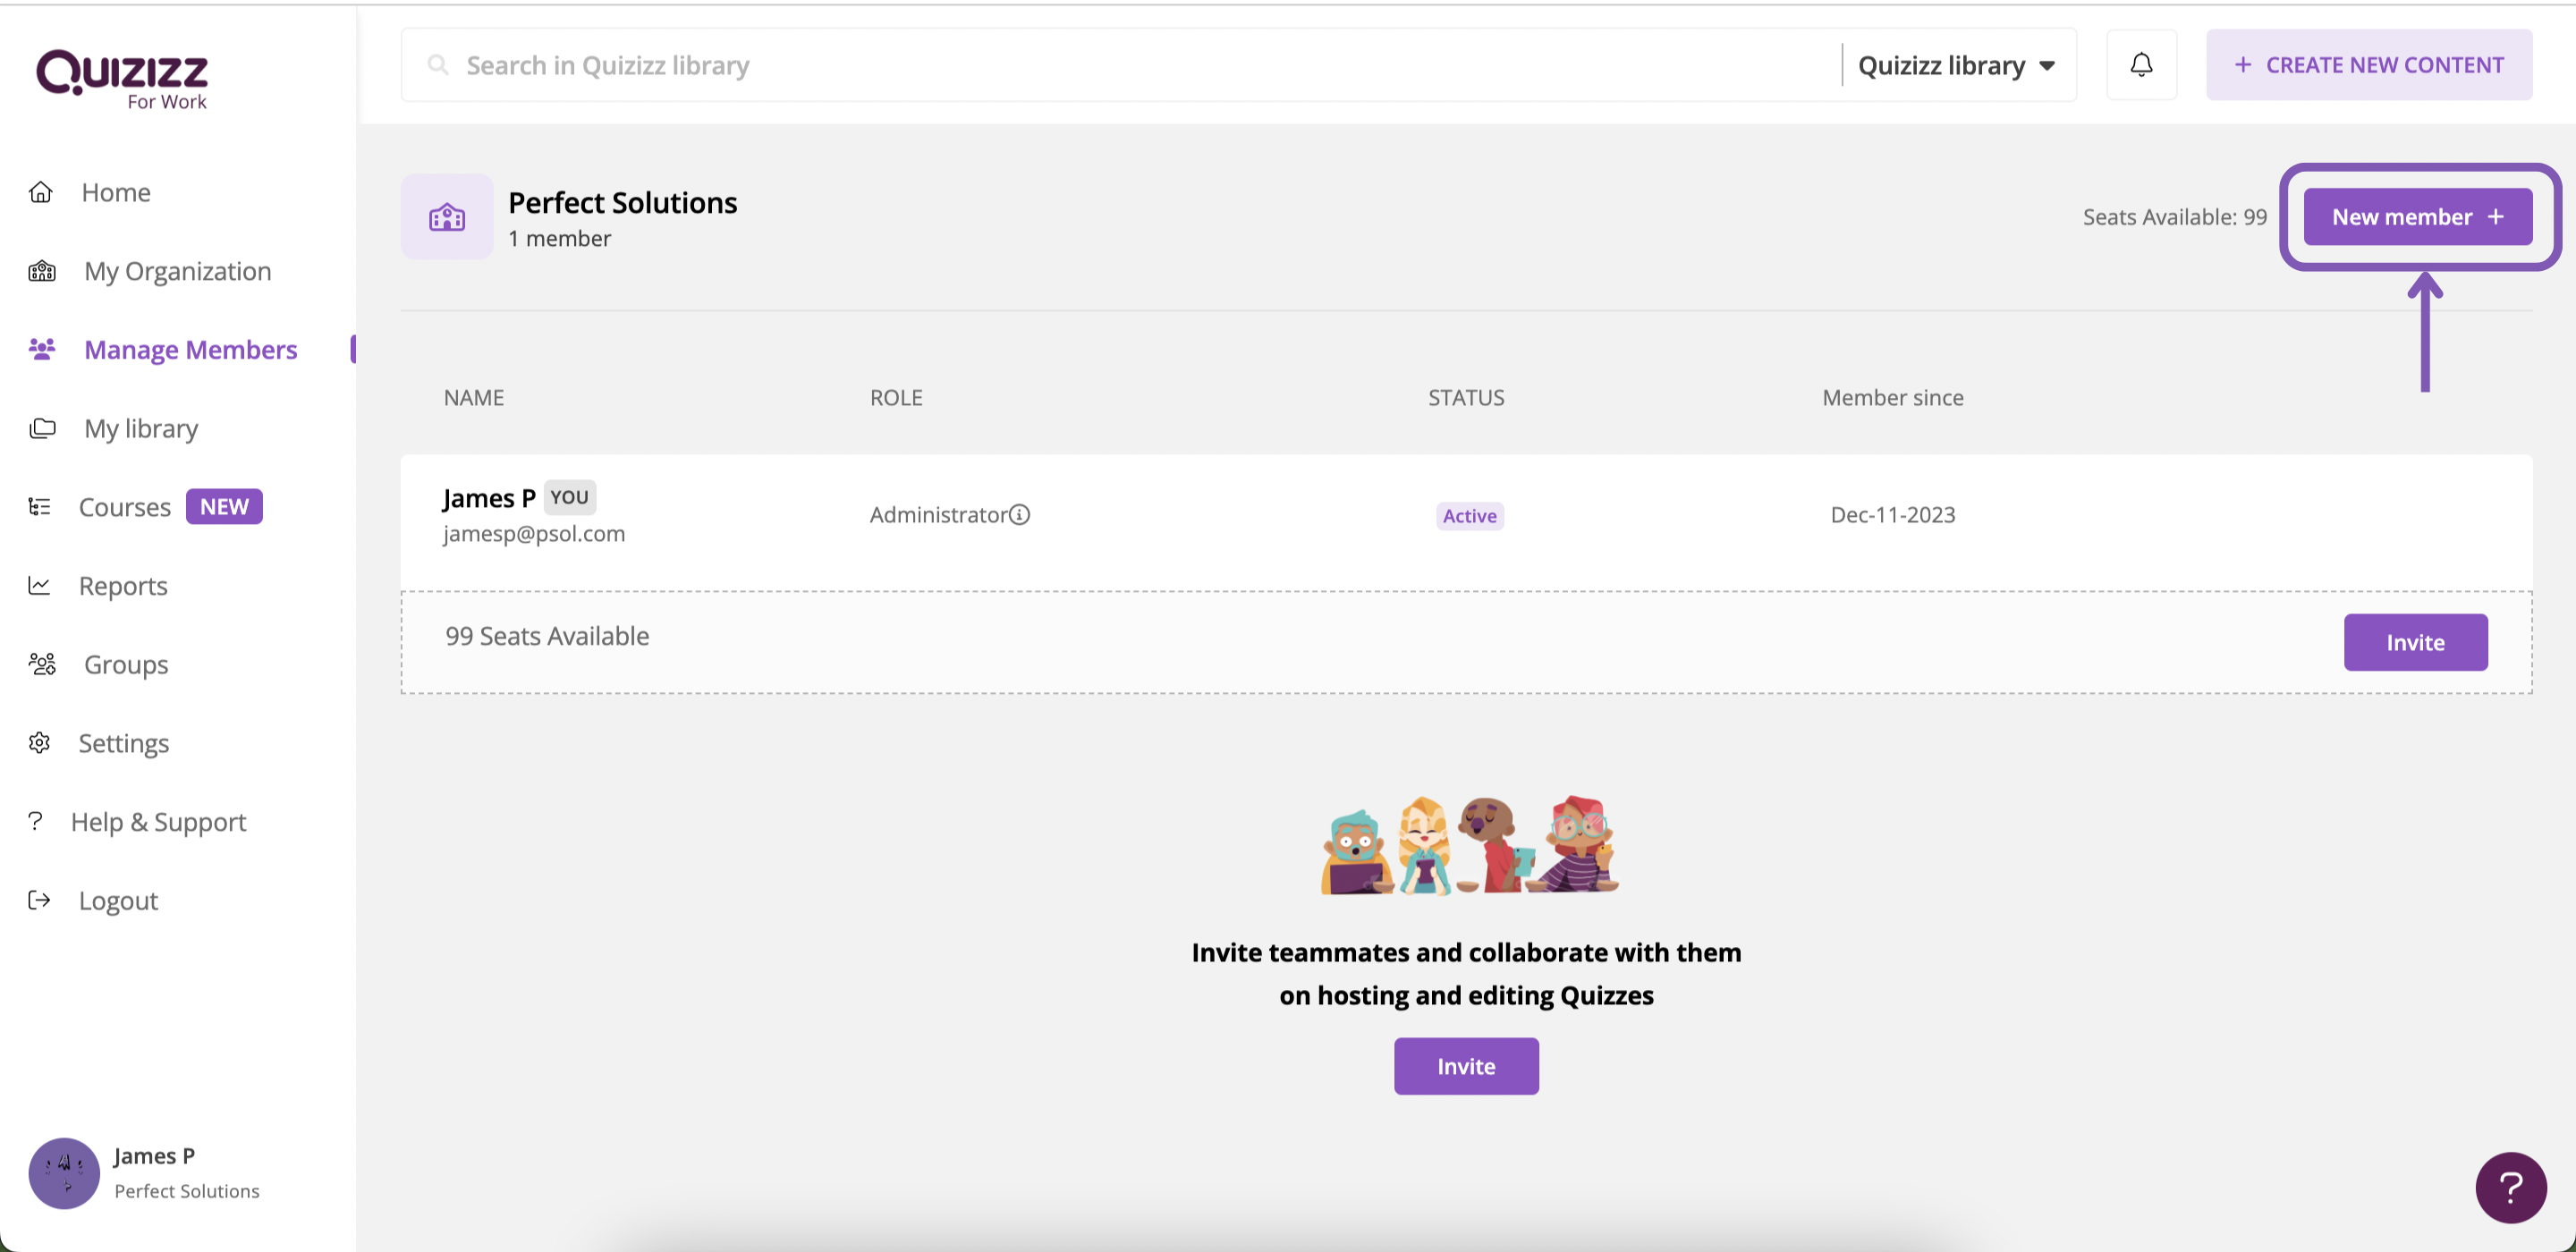Viewport: 2576px width, 1252px height.
Task: Click the Quizizz For Work logo
Action: click(122, 79)
